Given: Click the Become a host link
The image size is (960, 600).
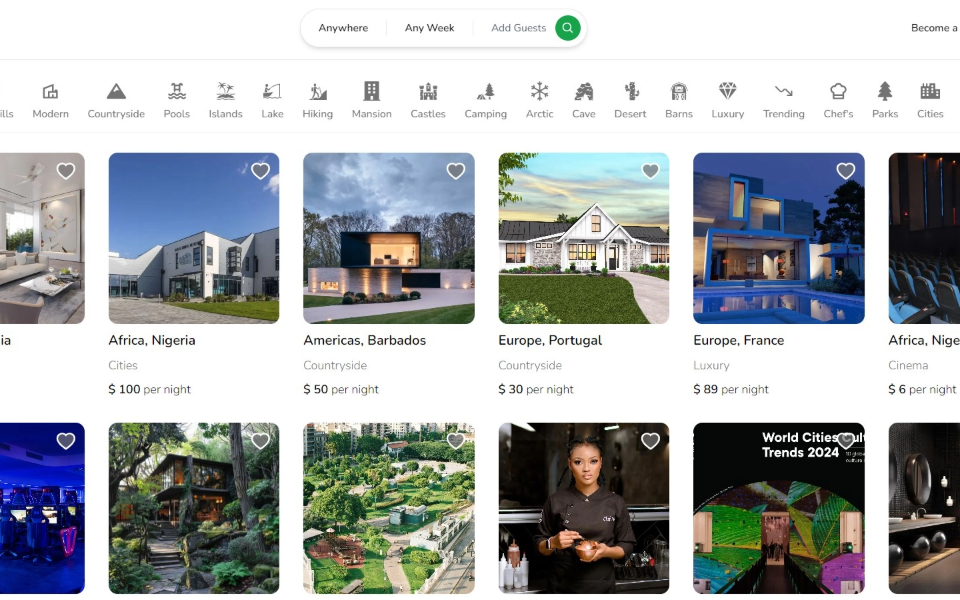Looking at the screenshot, I should point(934,28).
